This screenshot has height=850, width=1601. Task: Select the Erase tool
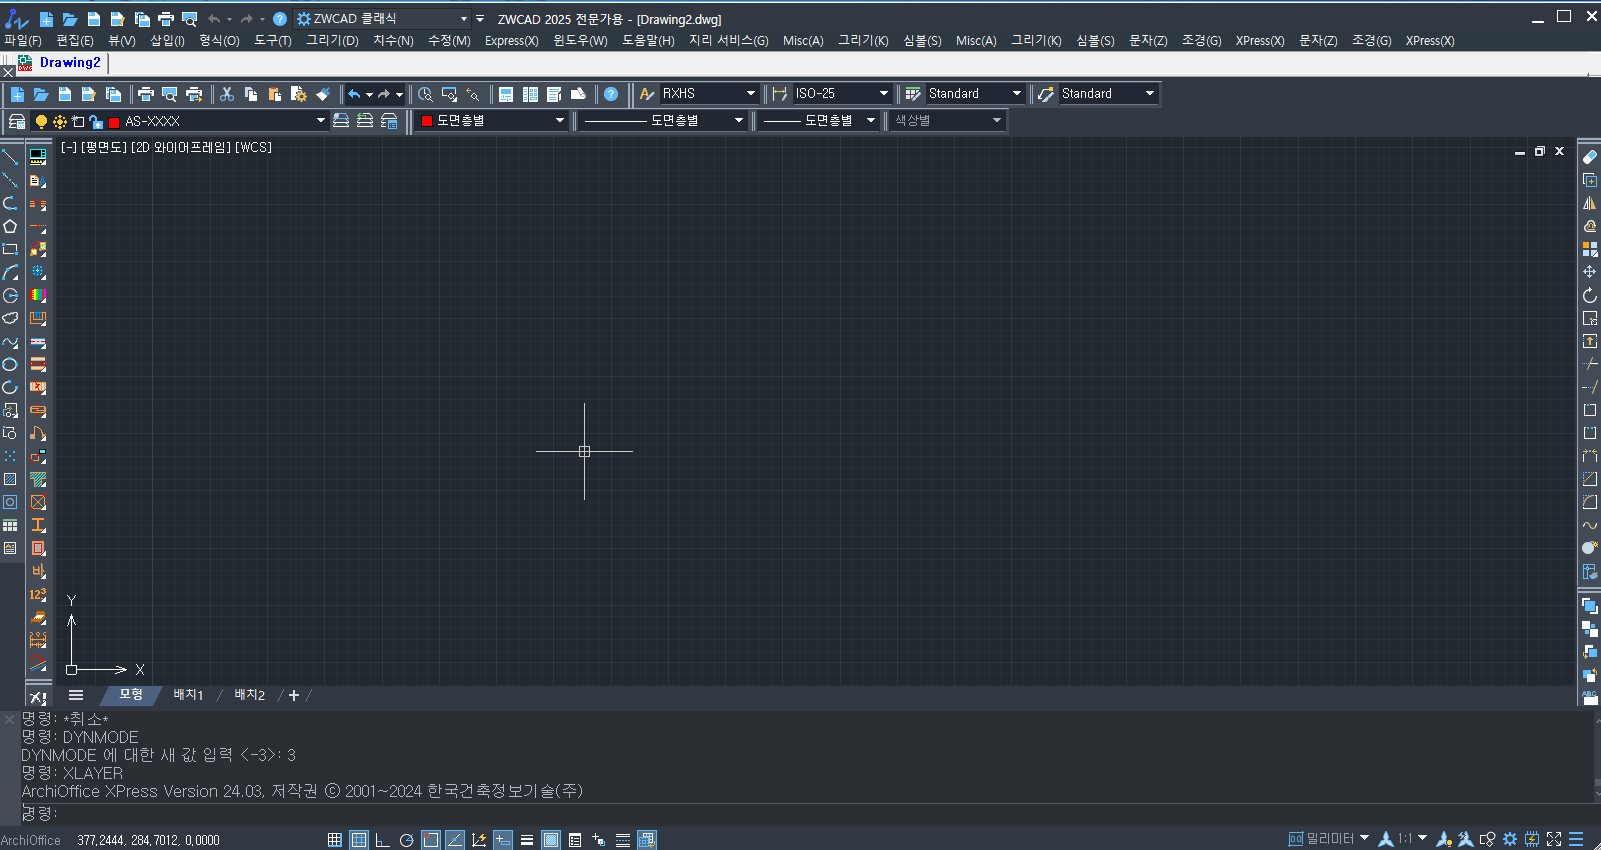1590,157
